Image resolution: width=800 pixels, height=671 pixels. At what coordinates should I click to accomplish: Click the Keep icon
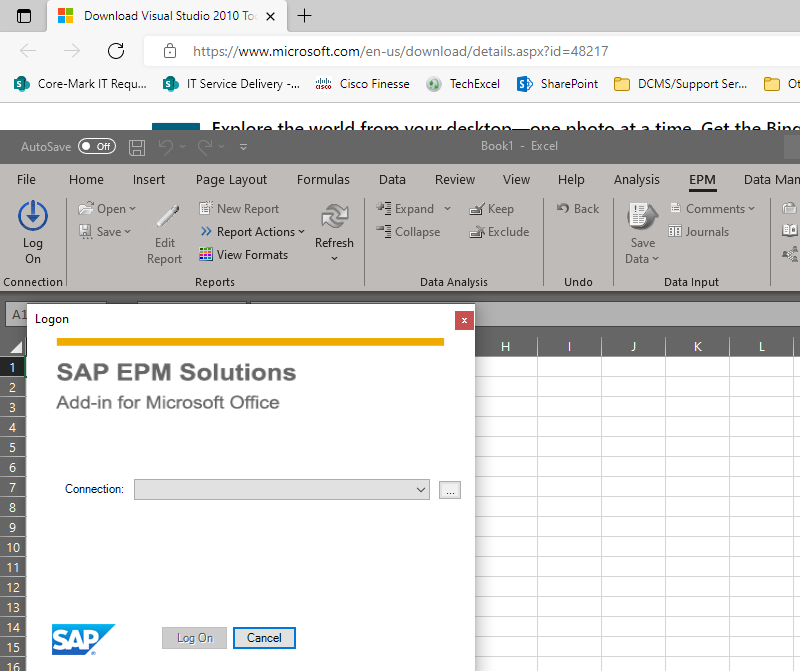tap(477, 209)
